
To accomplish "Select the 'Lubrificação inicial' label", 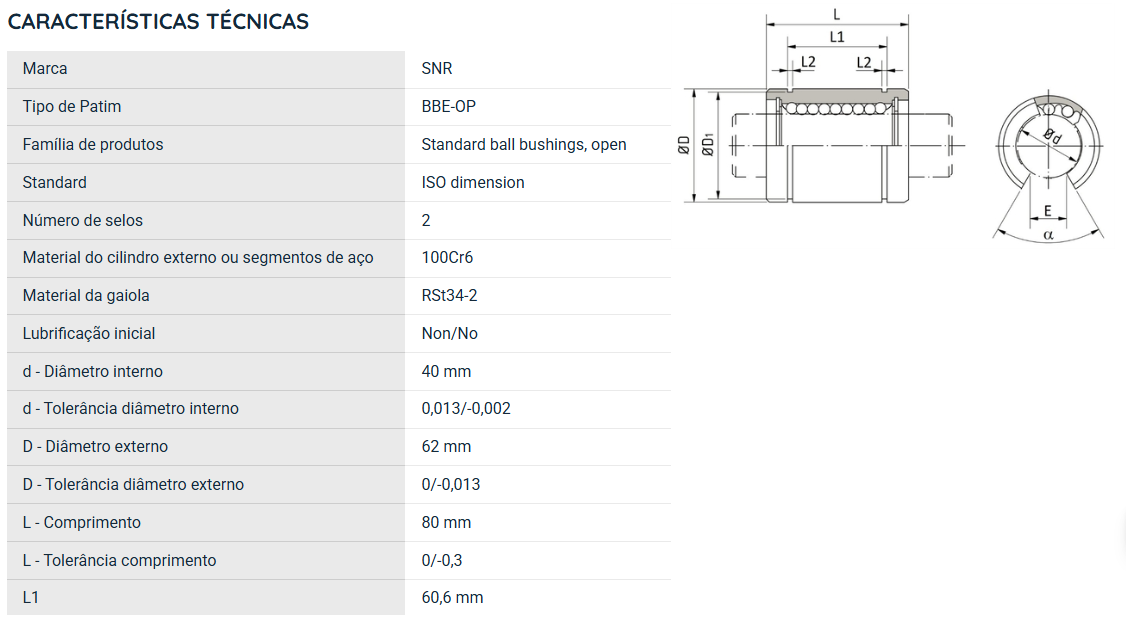I will click(x=88, y=334).
